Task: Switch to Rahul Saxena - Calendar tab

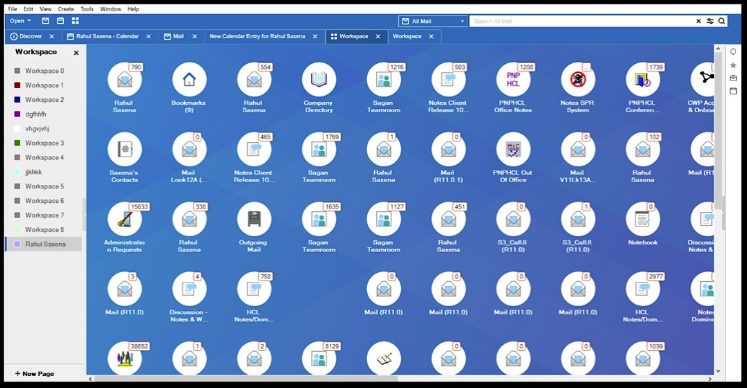Action: 103,36
